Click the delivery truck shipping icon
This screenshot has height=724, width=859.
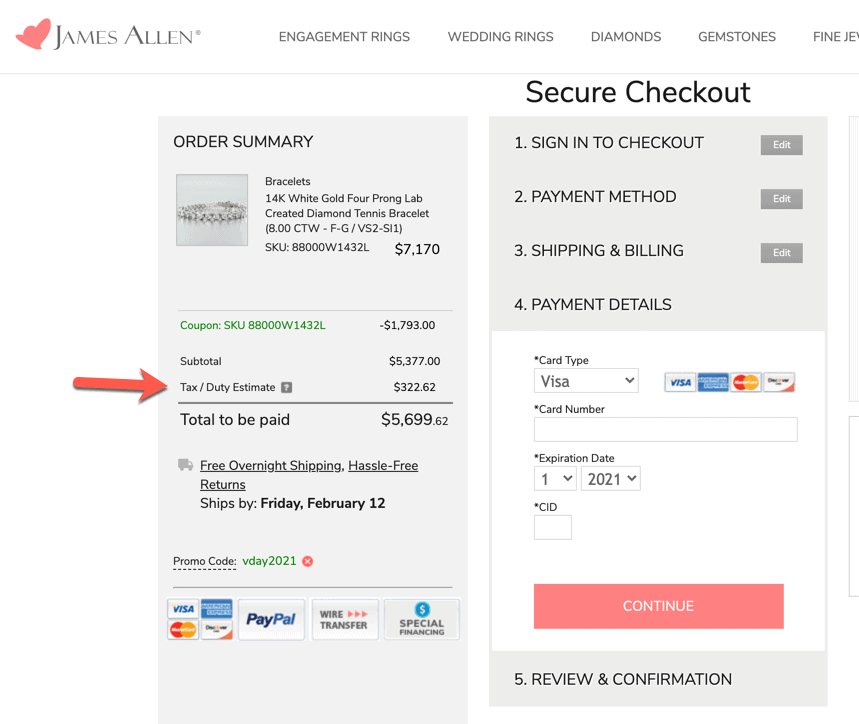pyautogui.click(x=185, y=465)
